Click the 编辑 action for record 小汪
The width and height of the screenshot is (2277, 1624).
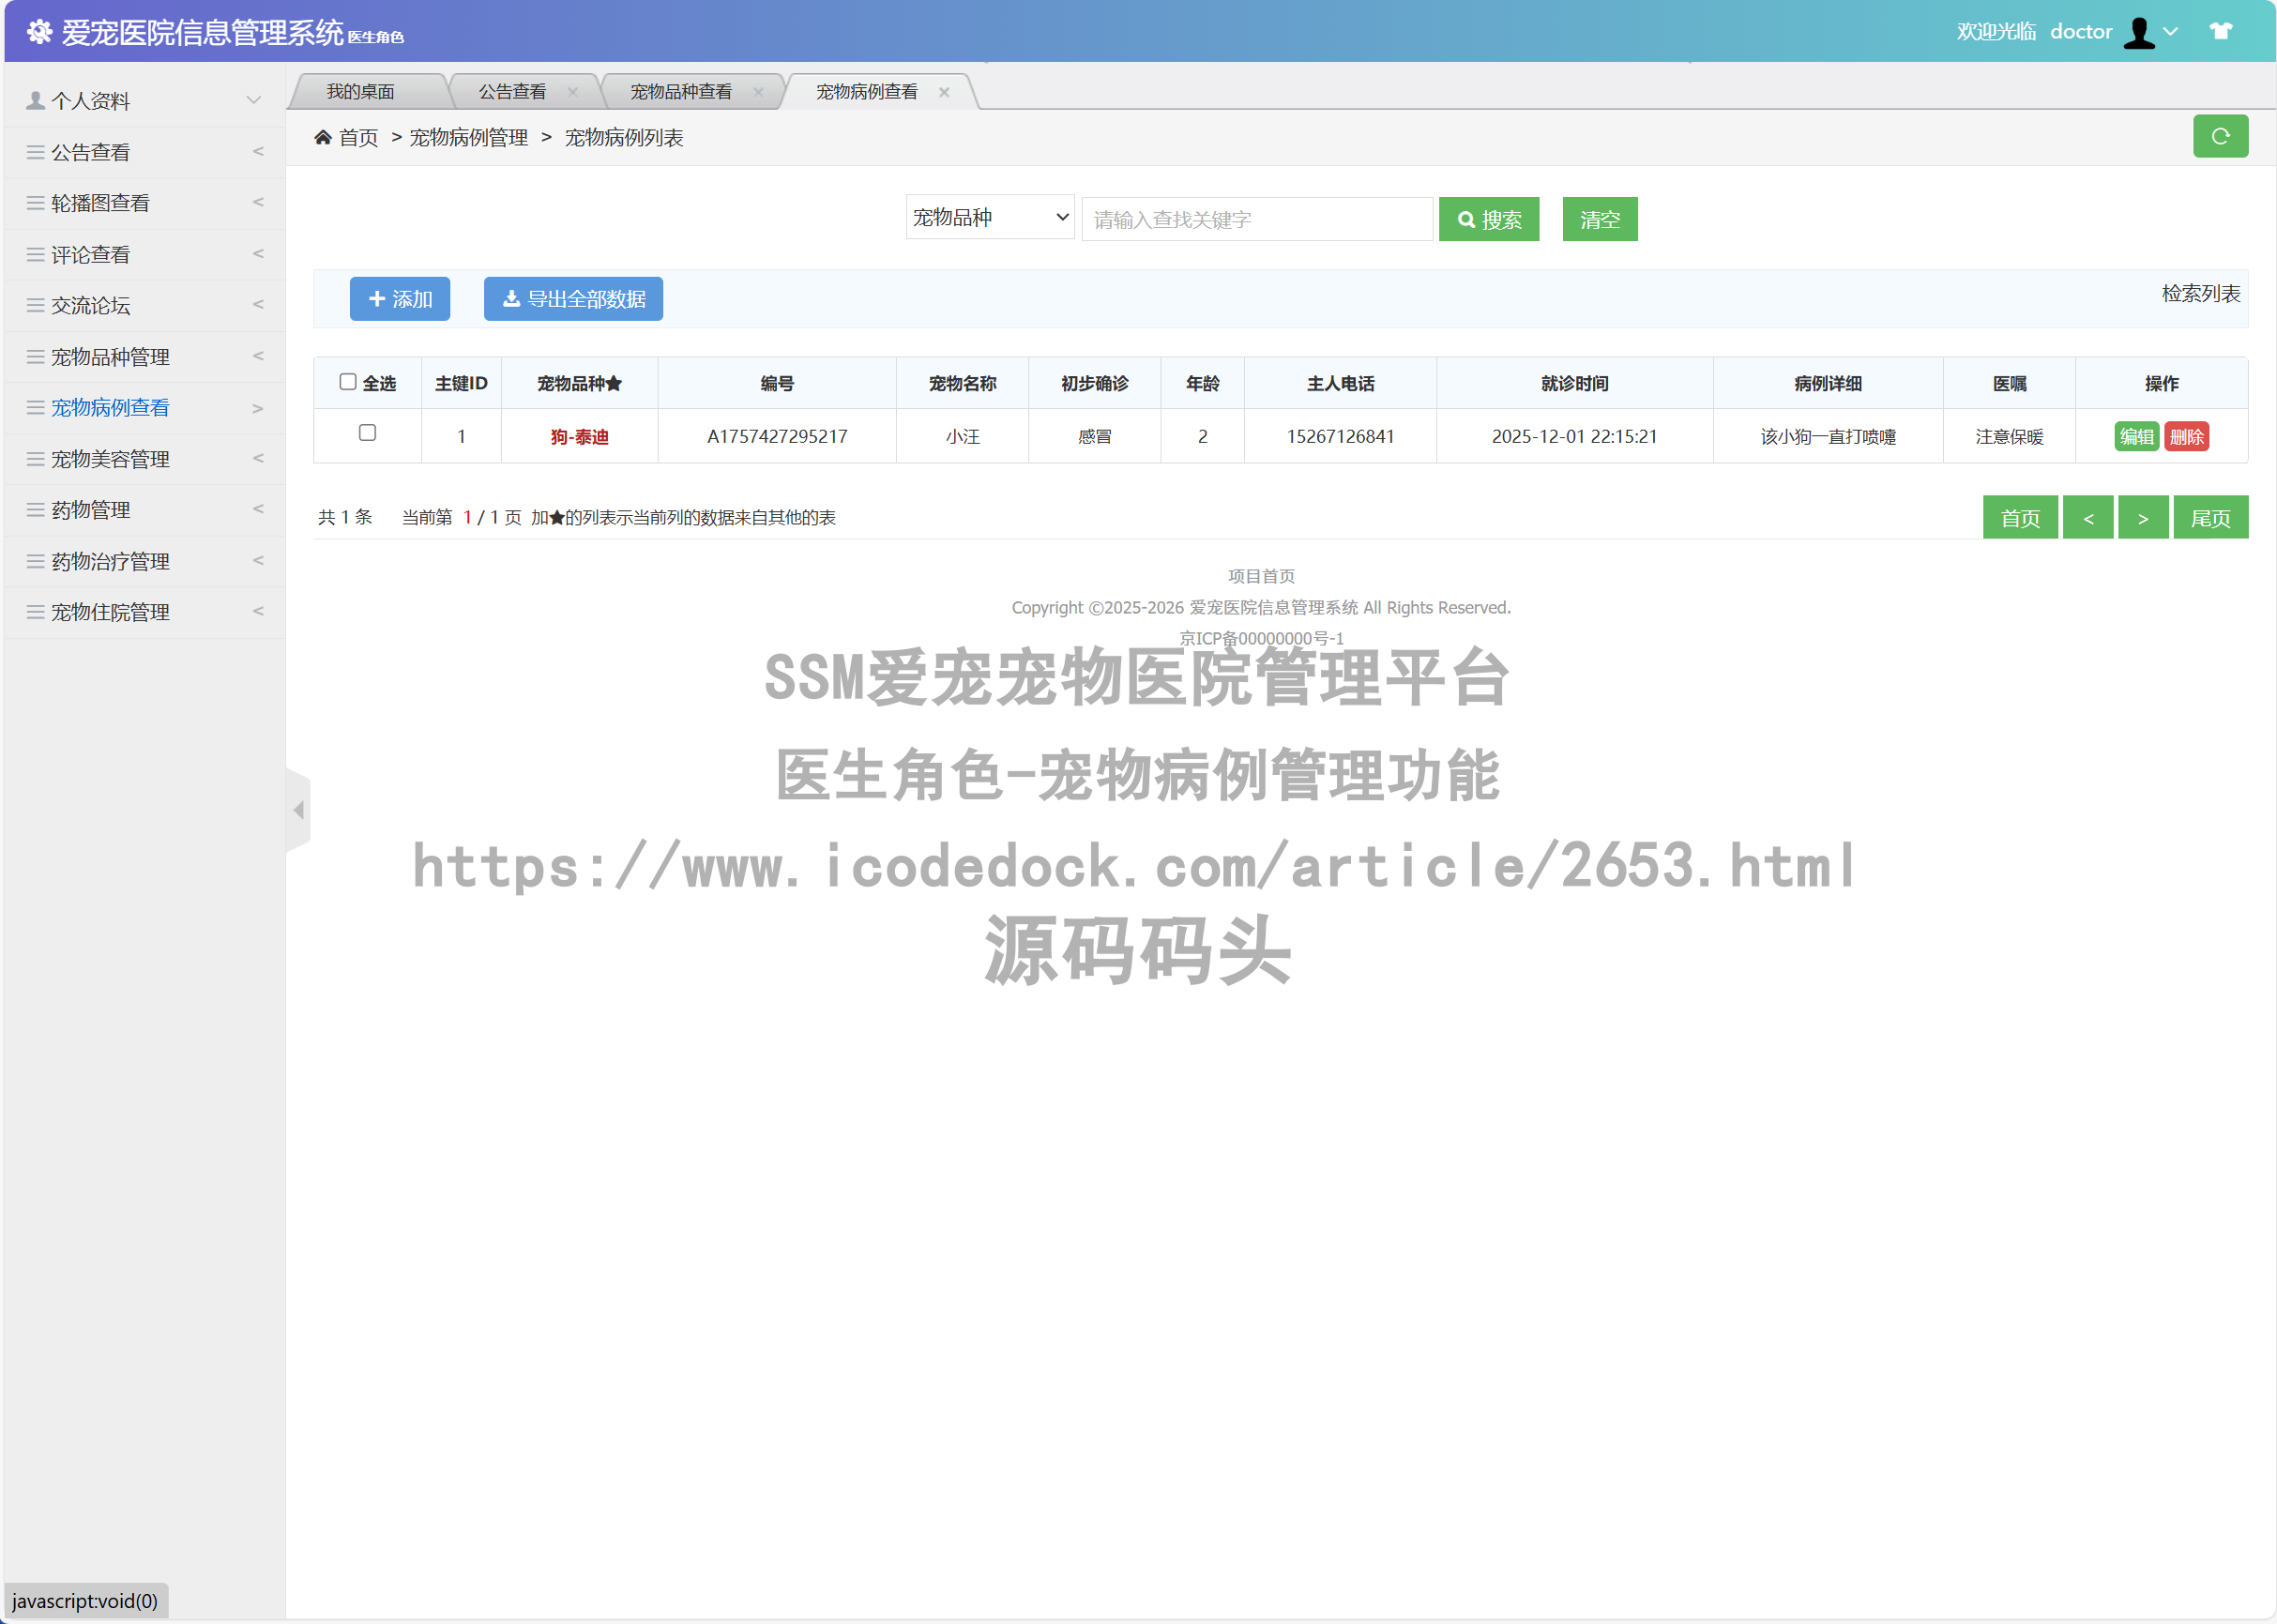[x=2136, y=435]
